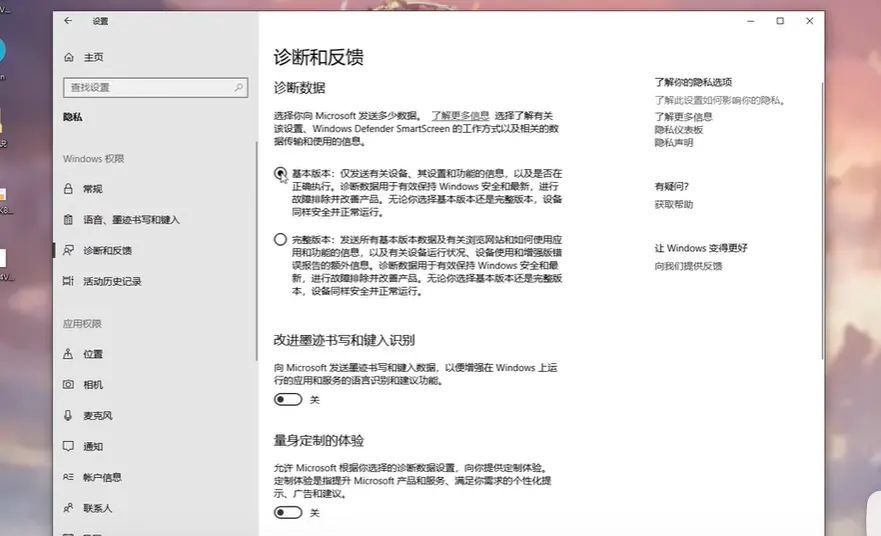Select the 完整版本 radio button

pyautogui.click(x=280, y=239)
